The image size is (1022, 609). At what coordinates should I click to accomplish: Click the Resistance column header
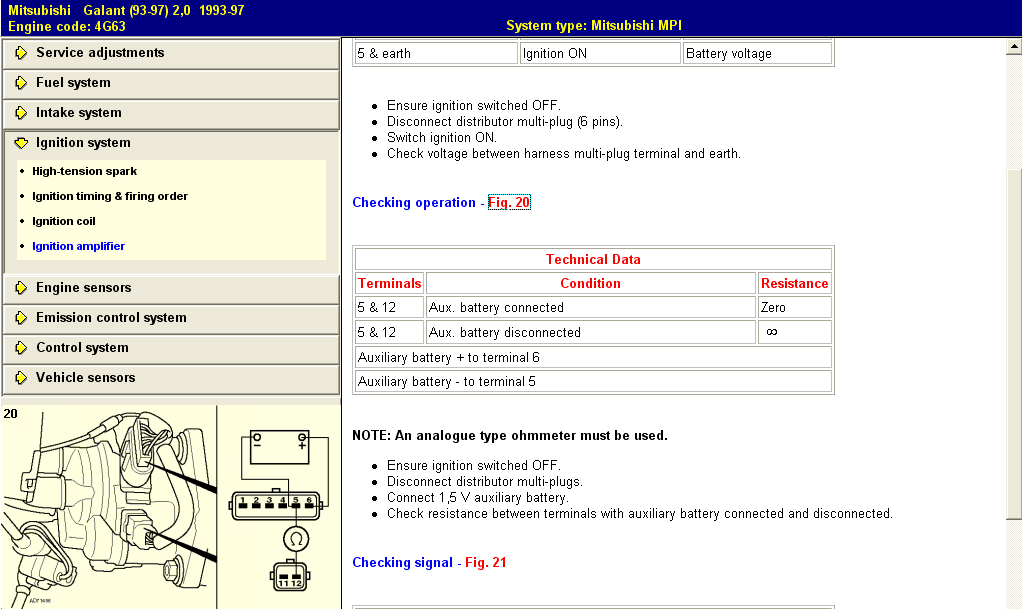click(x=795, y=284)
